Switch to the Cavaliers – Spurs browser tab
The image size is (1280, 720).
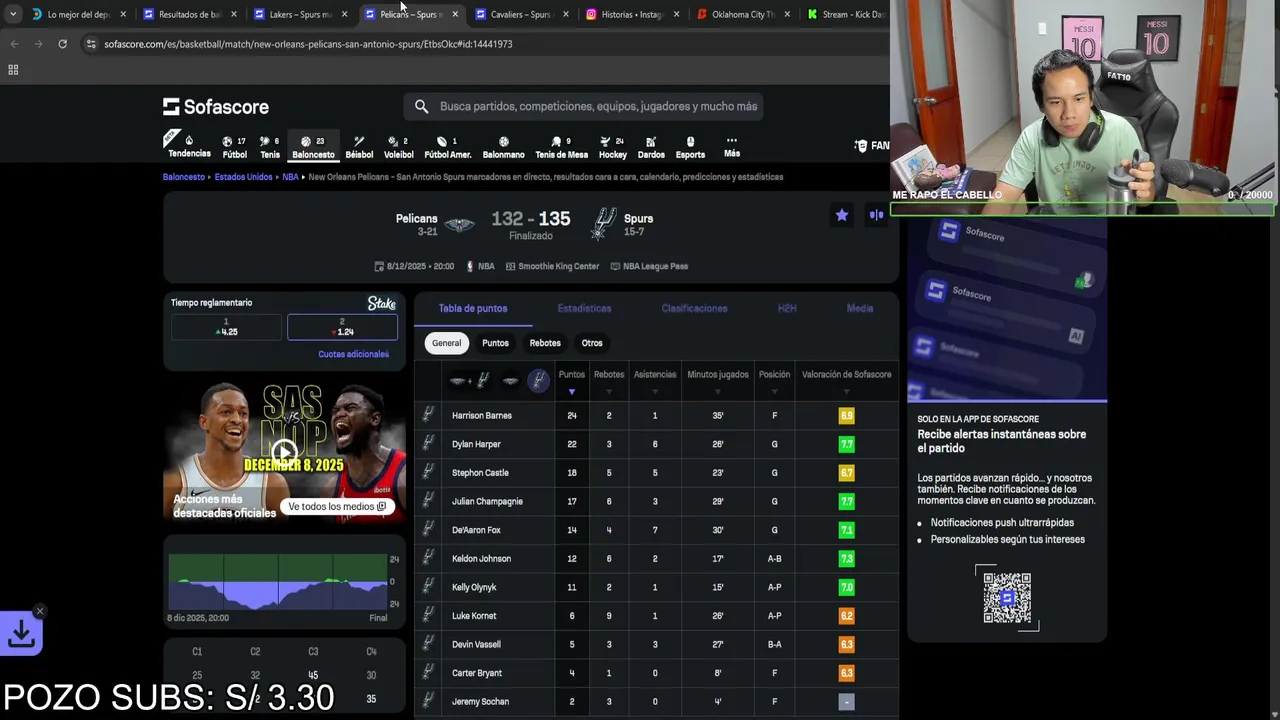(x=520, y=14)
